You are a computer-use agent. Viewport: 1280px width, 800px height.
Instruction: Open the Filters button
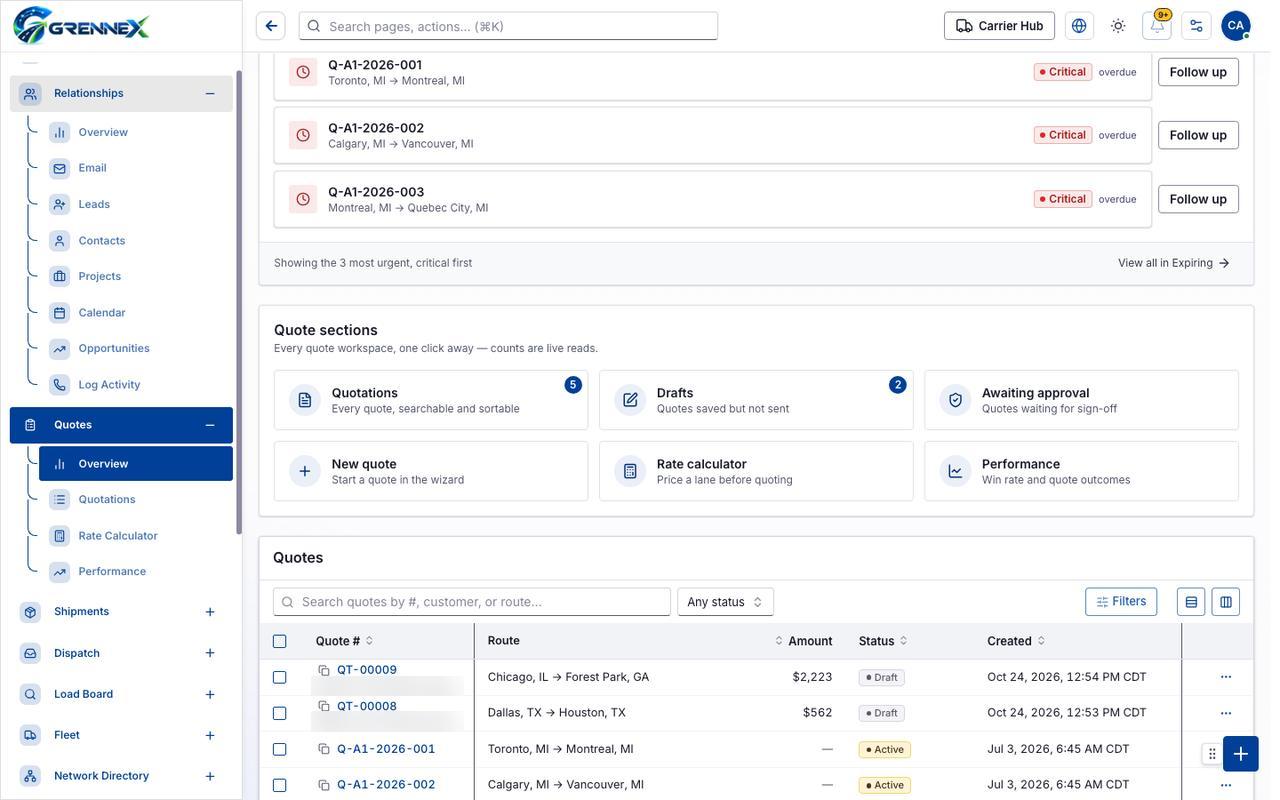pos(1121,601)
